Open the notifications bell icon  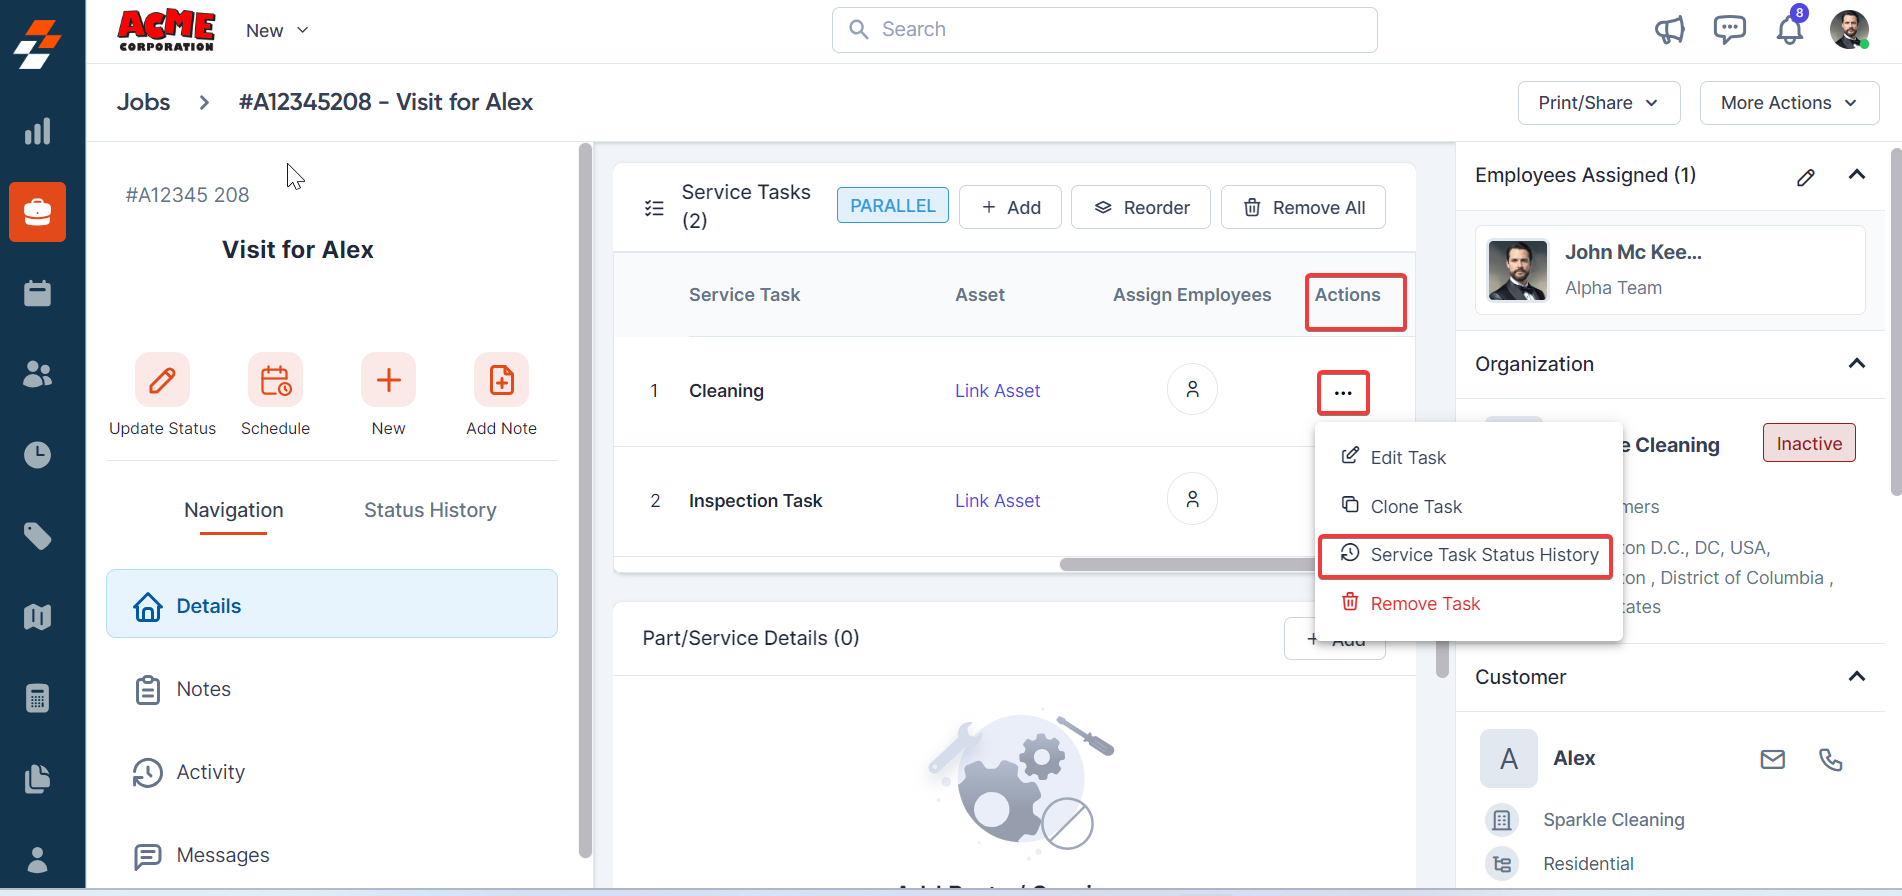(x=1789, y=30)
